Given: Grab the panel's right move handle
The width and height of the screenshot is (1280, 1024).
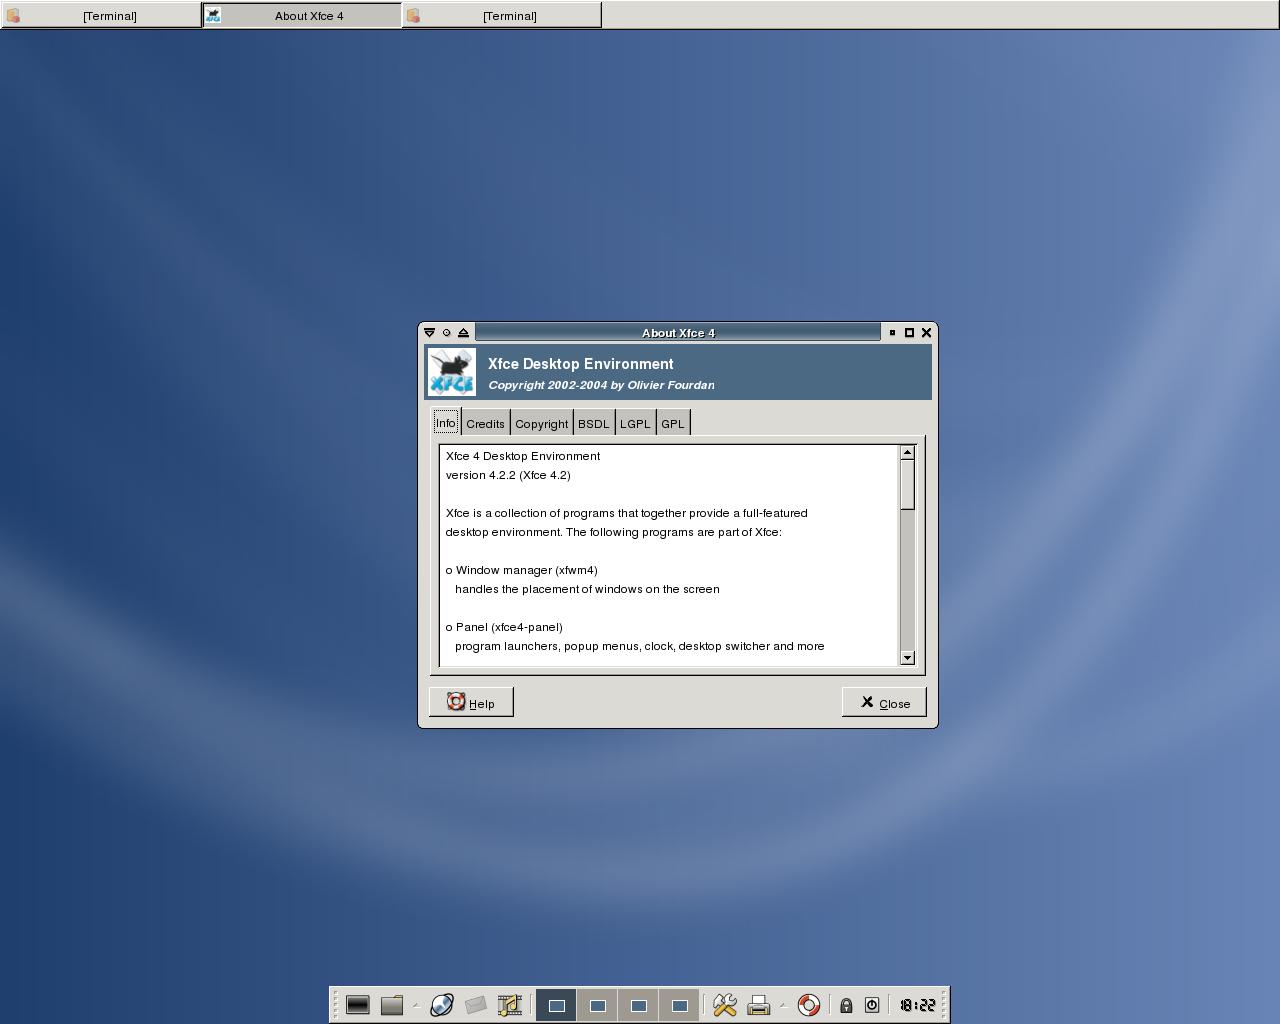Looking at the screenshot, I should (944, 1005).
